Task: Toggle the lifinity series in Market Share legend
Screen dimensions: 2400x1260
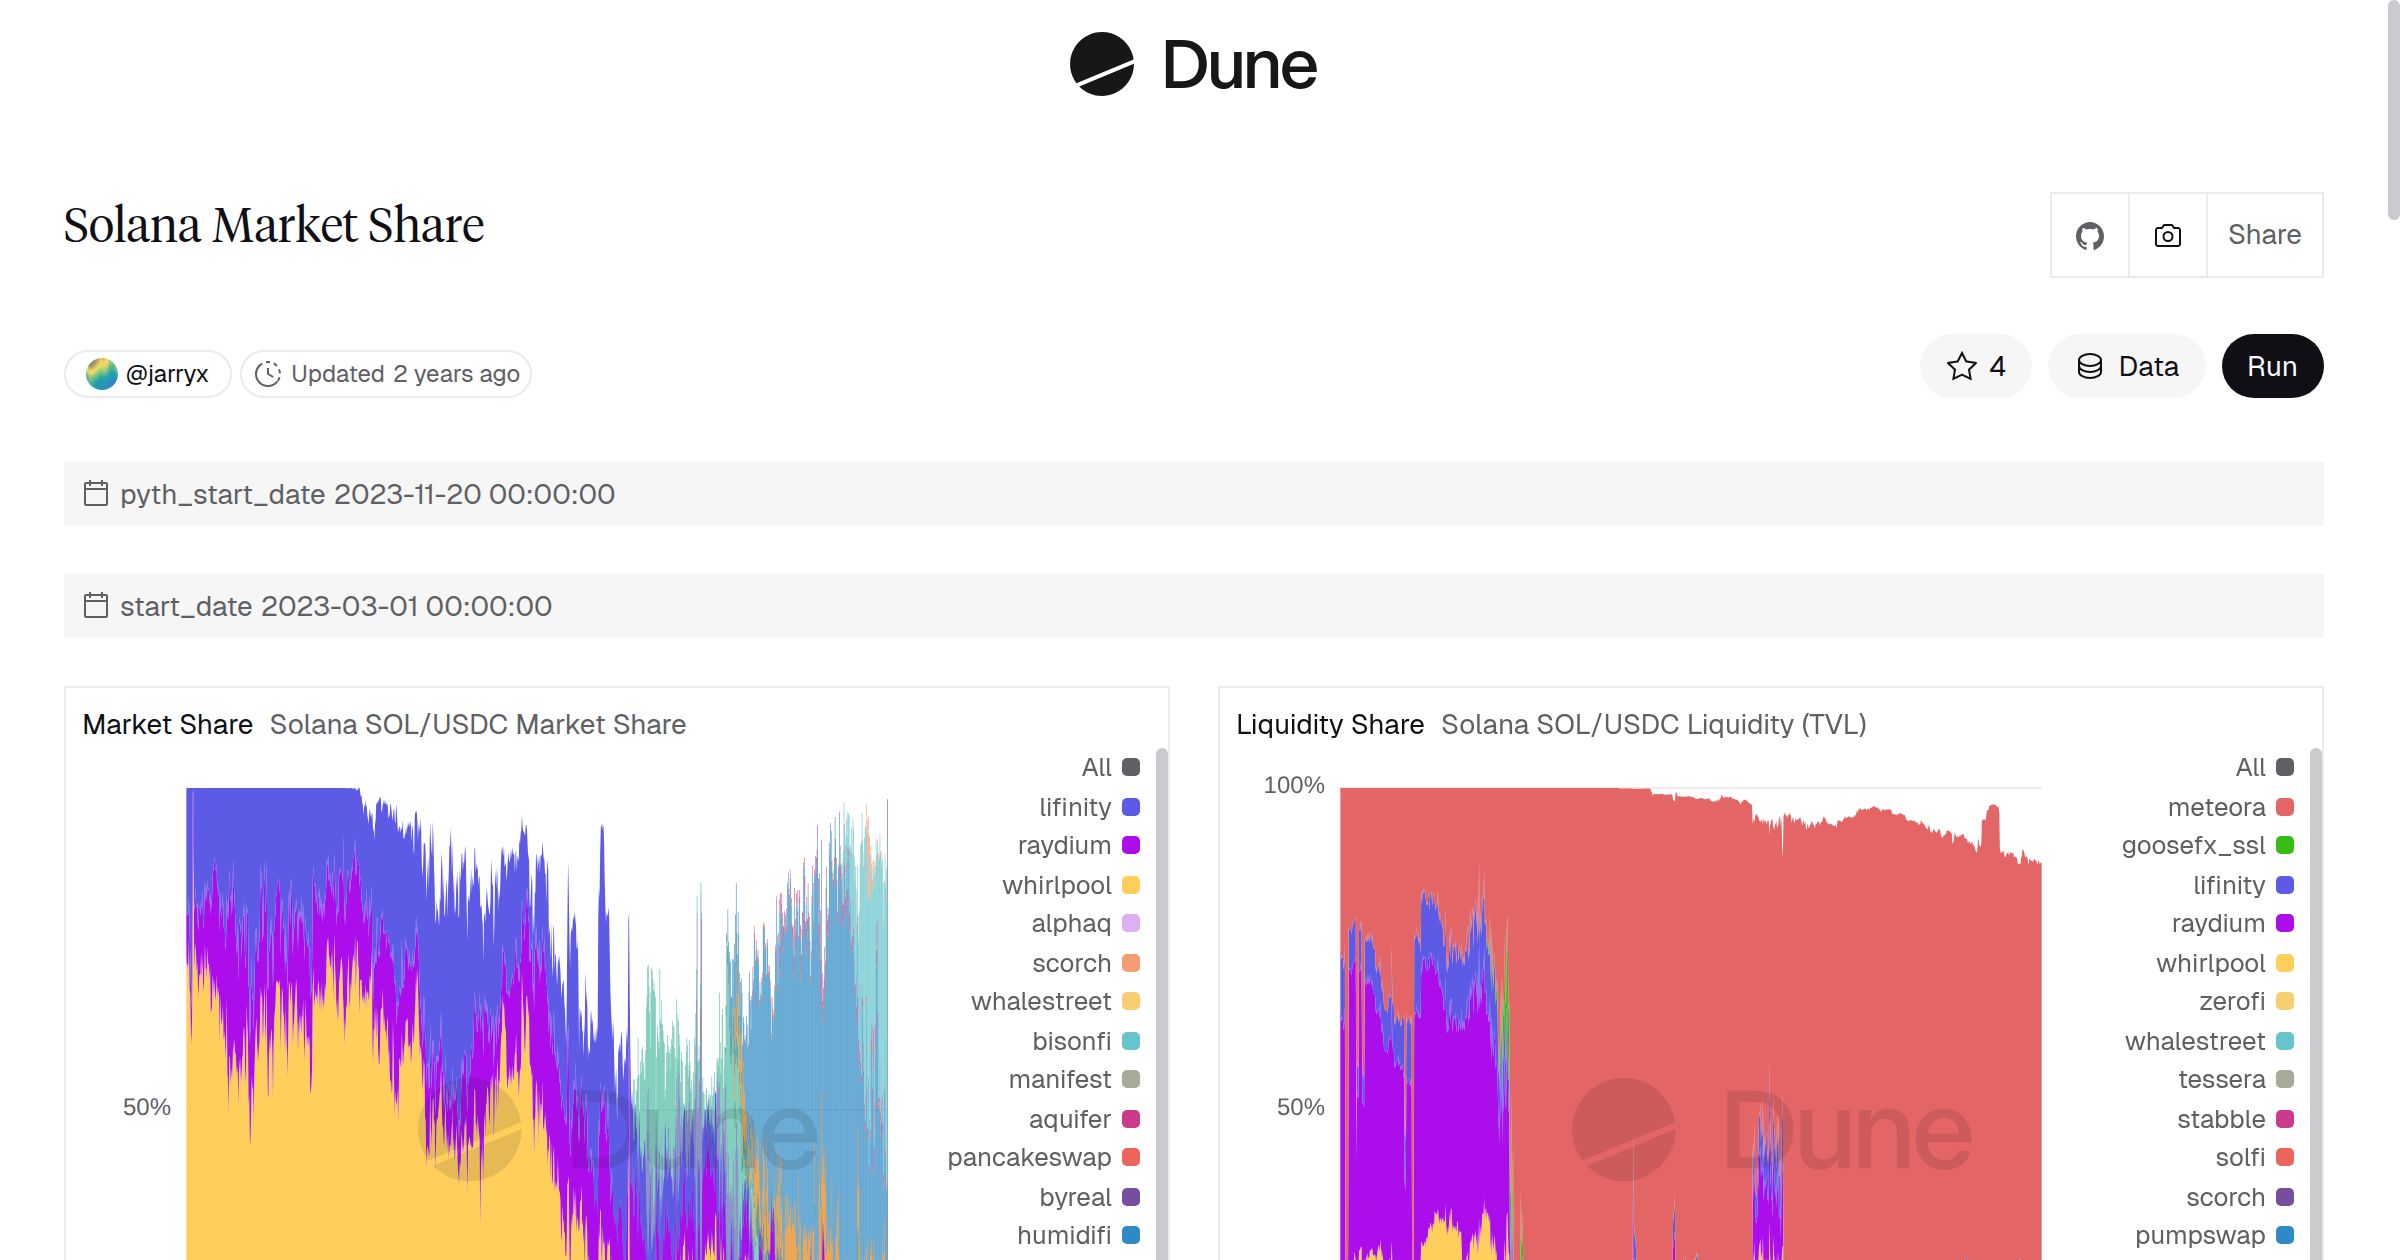Action: [x=1075, y=807]
